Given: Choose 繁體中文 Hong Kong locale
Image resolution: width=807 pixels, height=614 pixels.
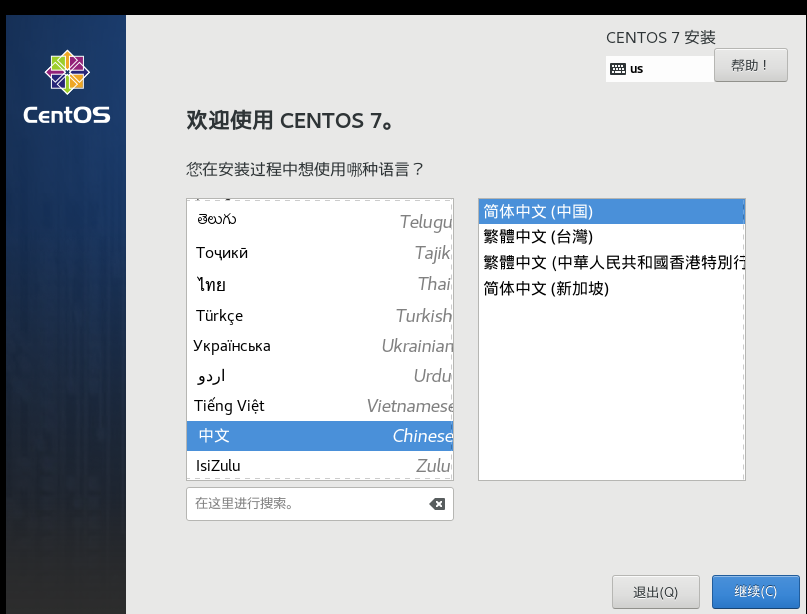Looking at the screenshot, I should 611,262.
